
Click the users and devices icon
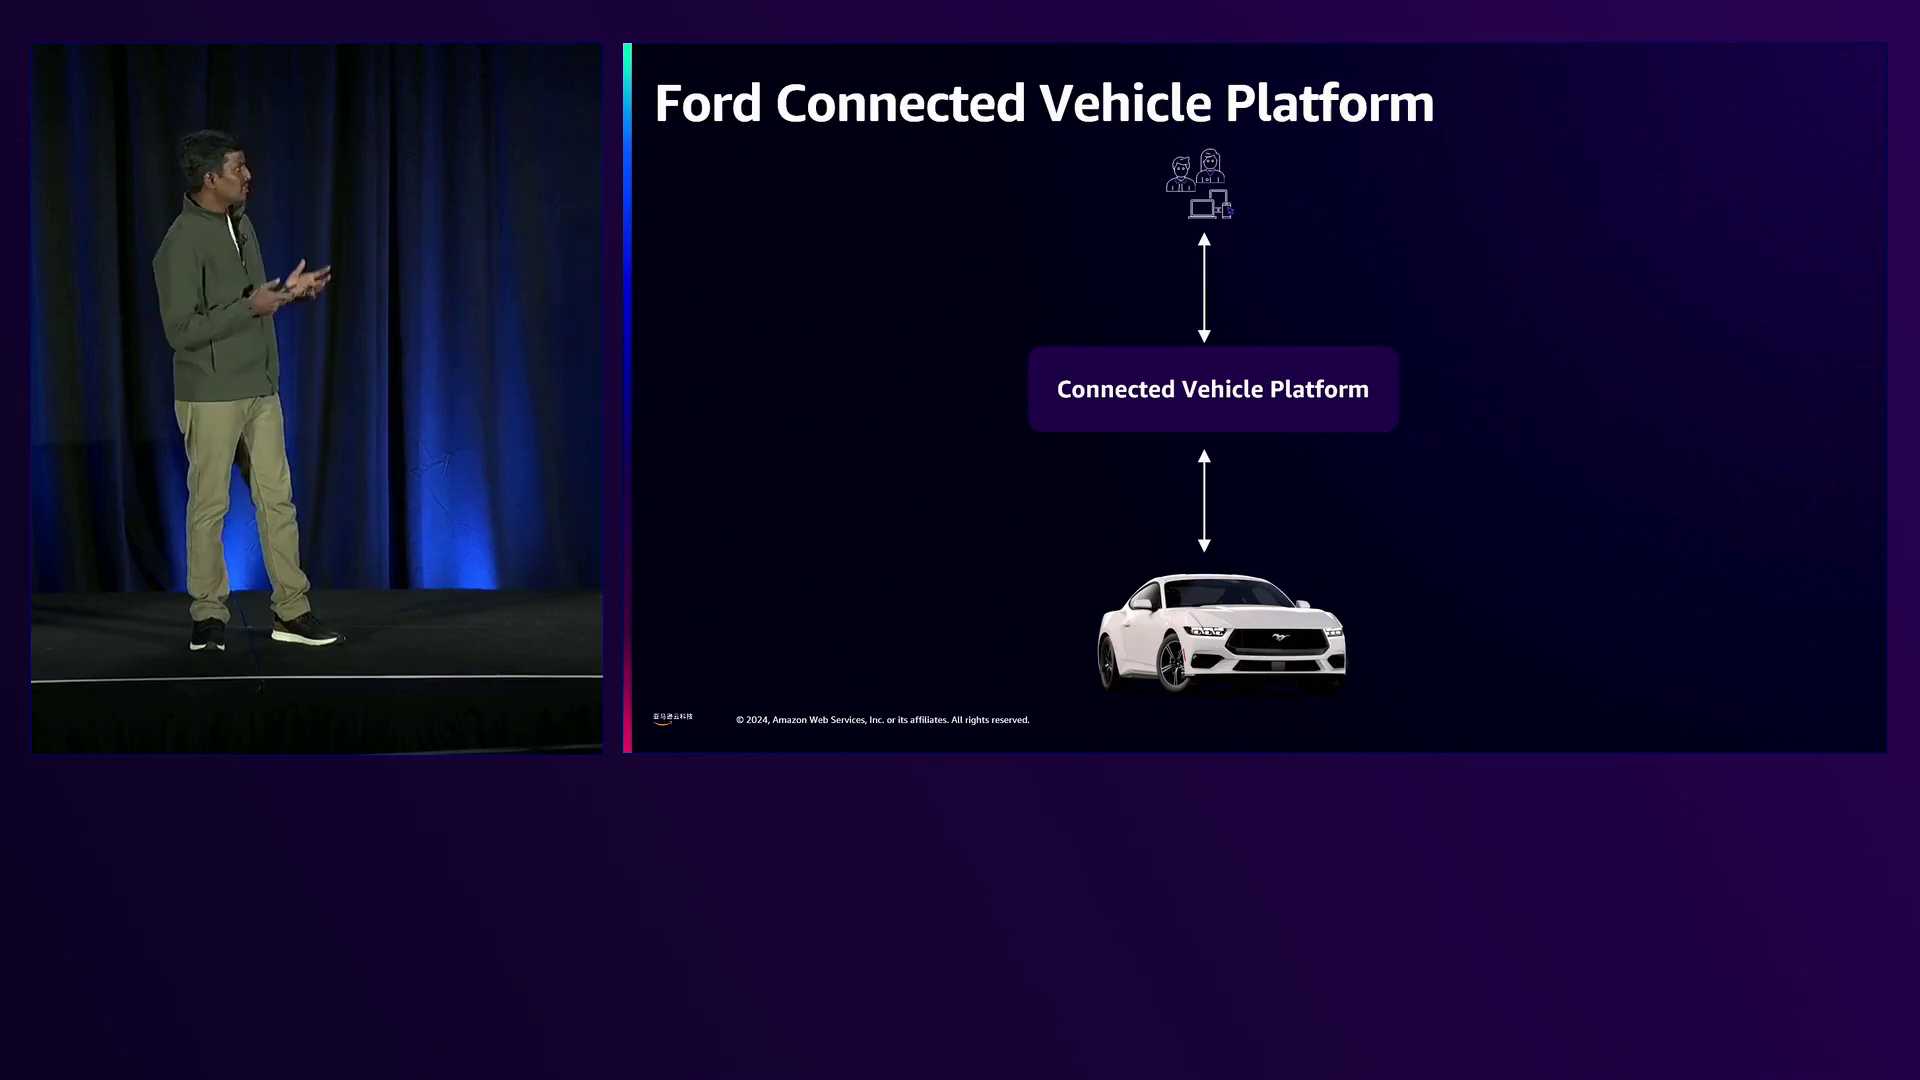coord(1200,184)
